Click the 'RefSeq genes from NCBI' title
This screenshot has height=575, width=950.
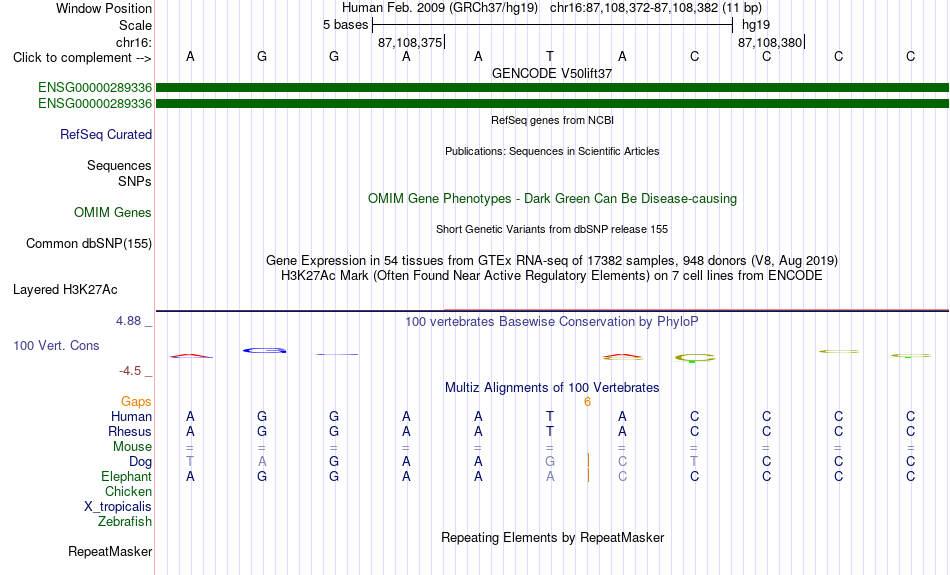pyautogui.click(x=552, y=120)
